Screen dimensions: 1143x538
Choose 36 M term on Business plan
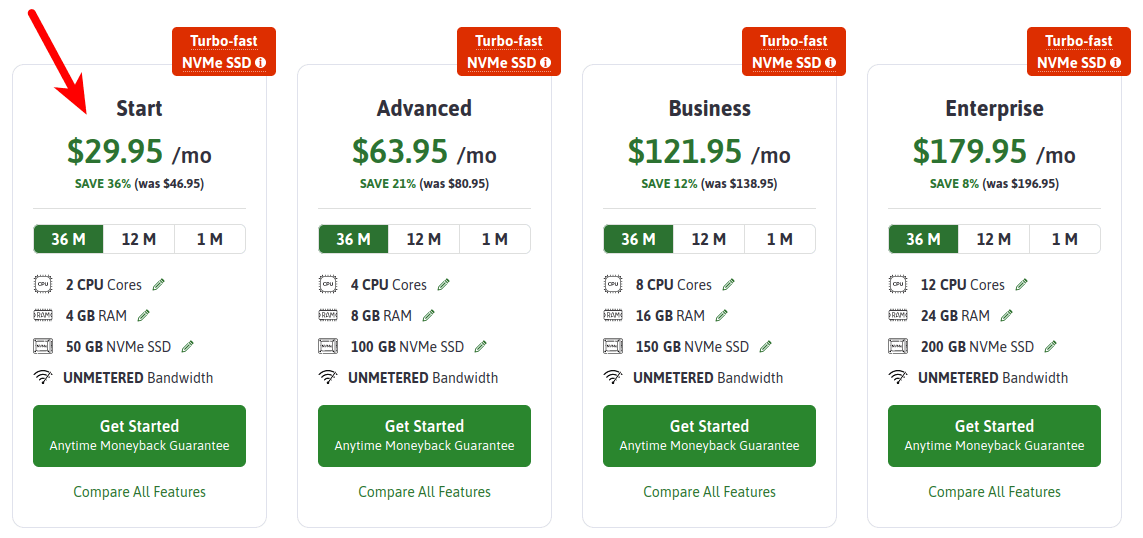point(638,239)
